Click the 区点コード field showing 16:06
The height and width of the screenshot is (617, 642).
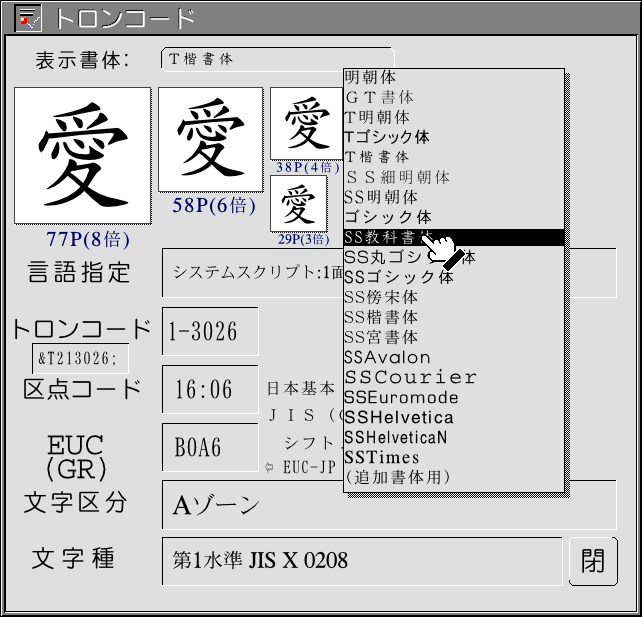209,389
